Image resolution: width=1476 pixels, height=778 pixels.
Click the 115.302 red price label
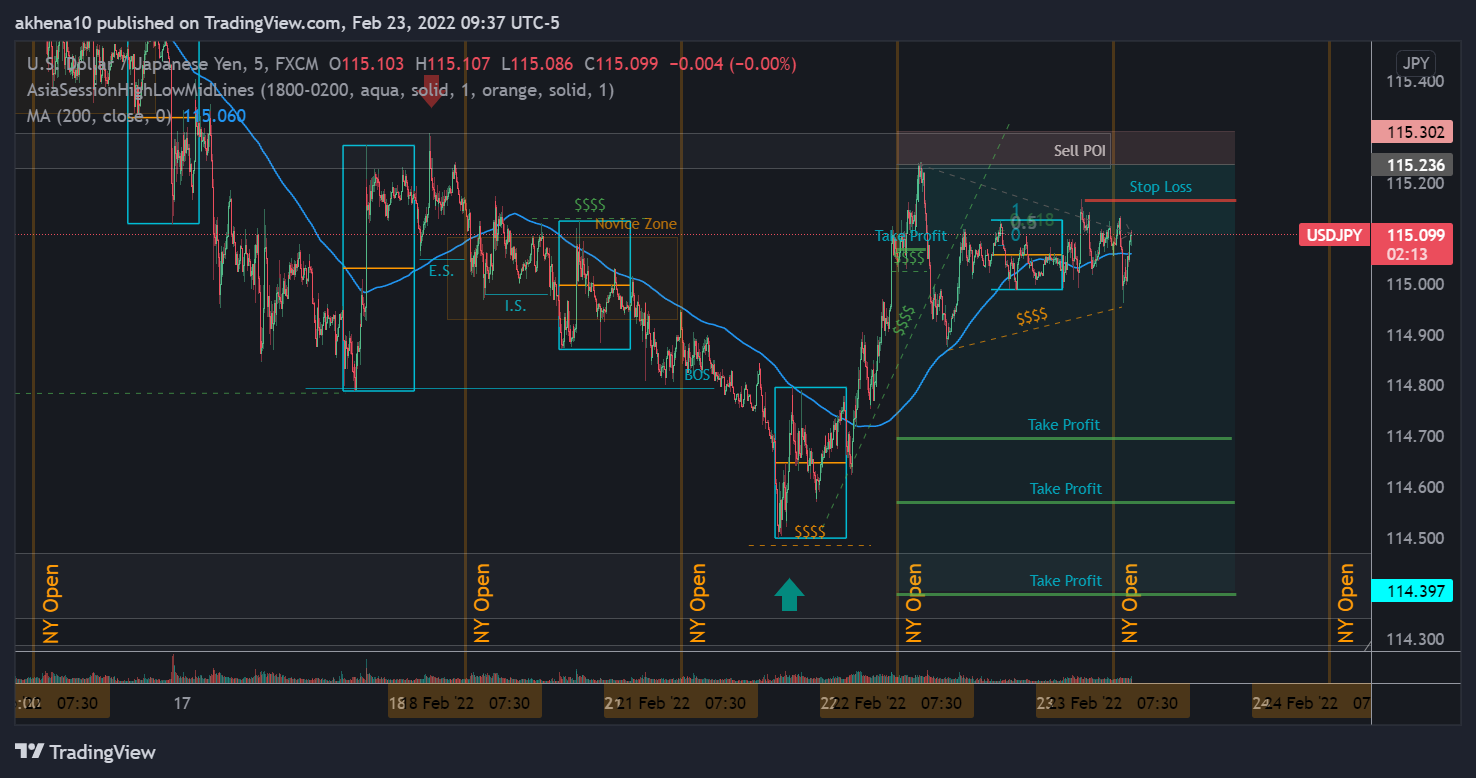1410,132
